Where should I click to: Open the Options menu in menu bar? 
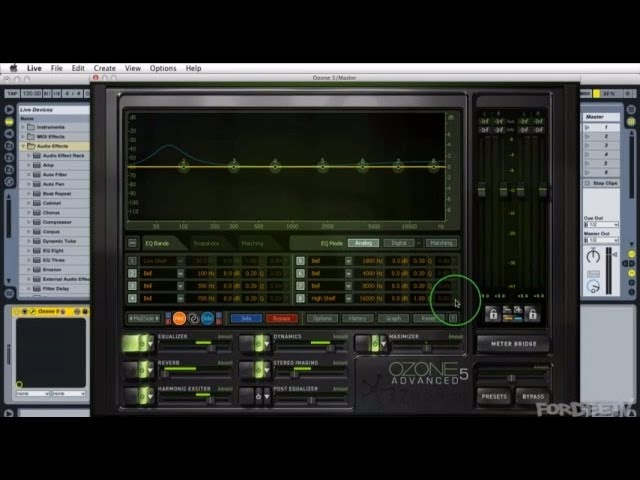tap(163, 68)
